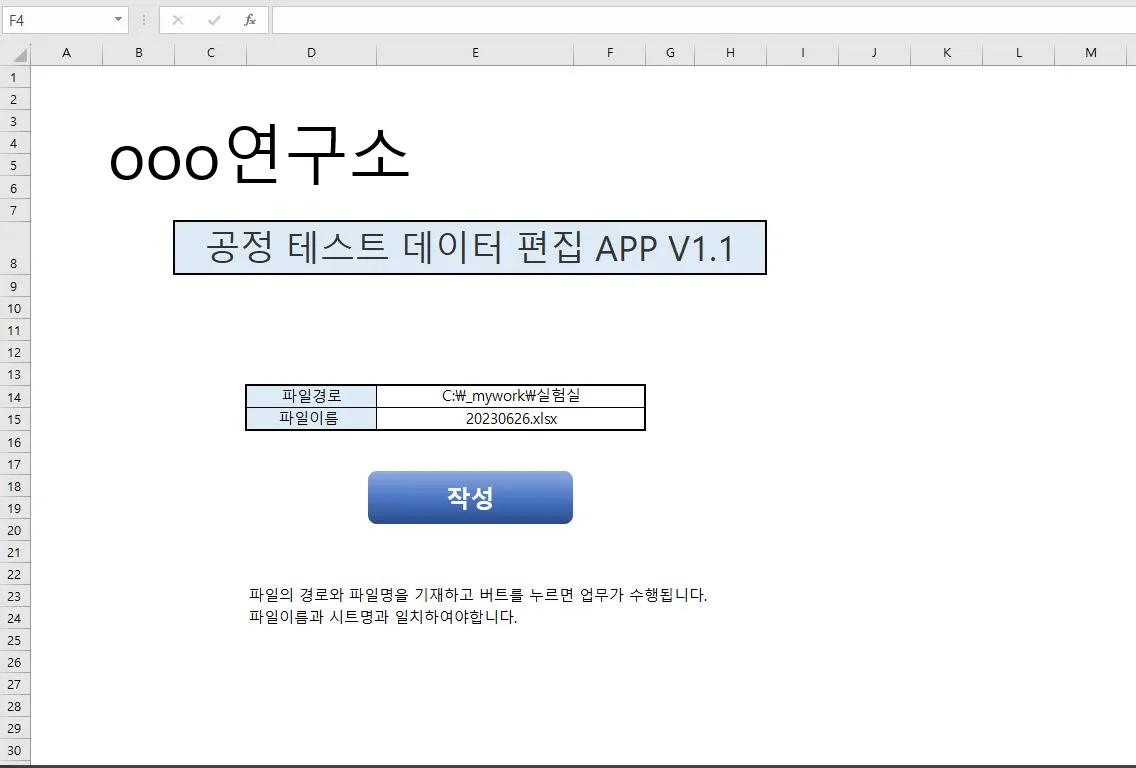Image resolution: width=1136 pixels, height=768 pixels.
Task: Select column M by clicking its header
Action: pos(1090,53)
